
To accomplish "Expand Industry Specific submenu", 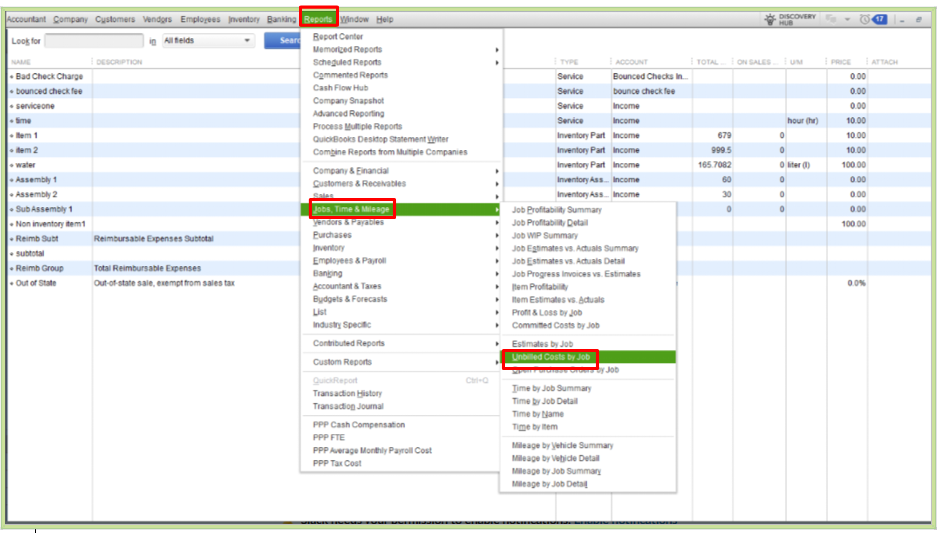I will pos(402,325).
